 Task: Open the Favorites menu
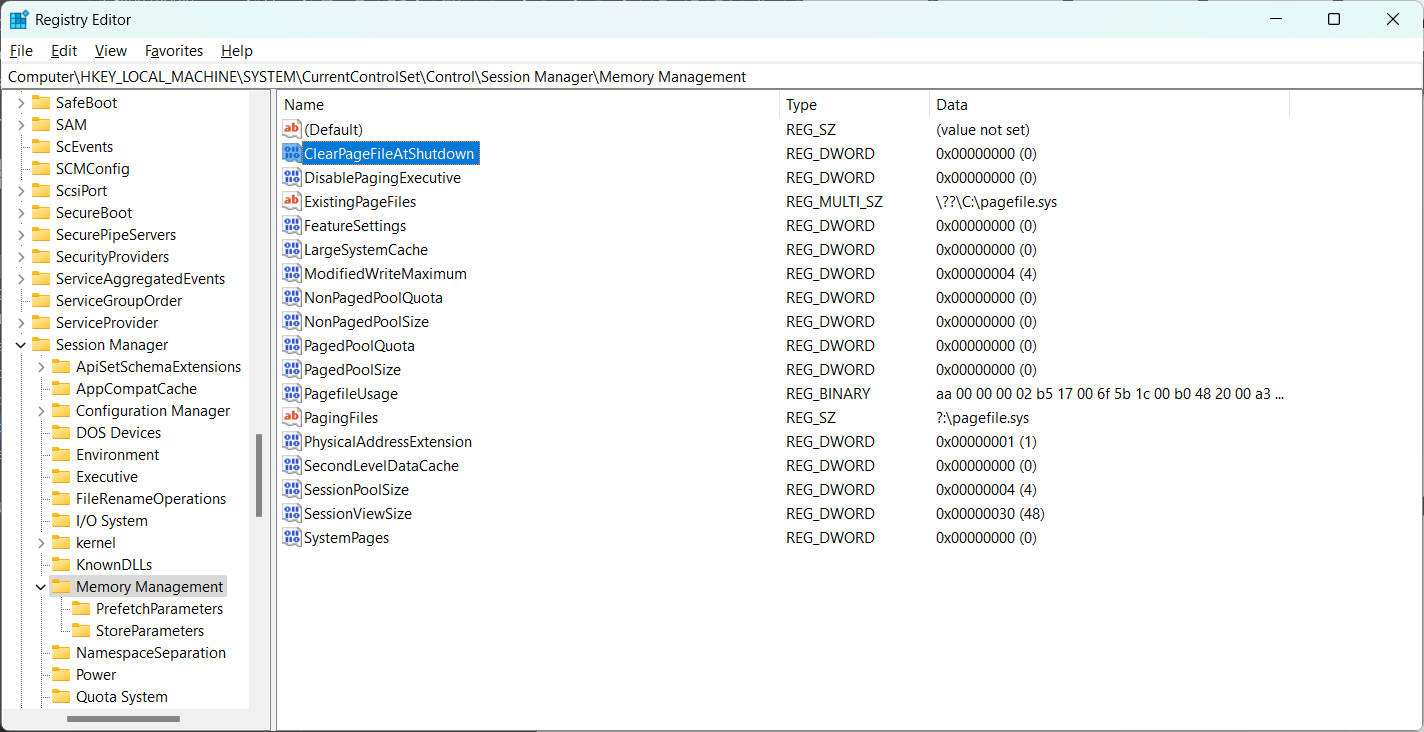click(173, 51)
